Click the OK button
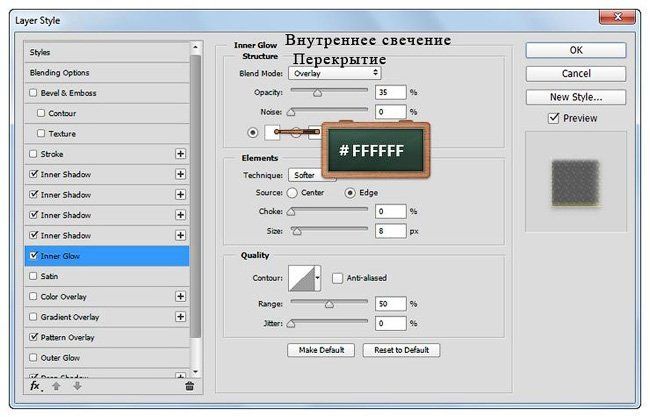 [576, 50]
